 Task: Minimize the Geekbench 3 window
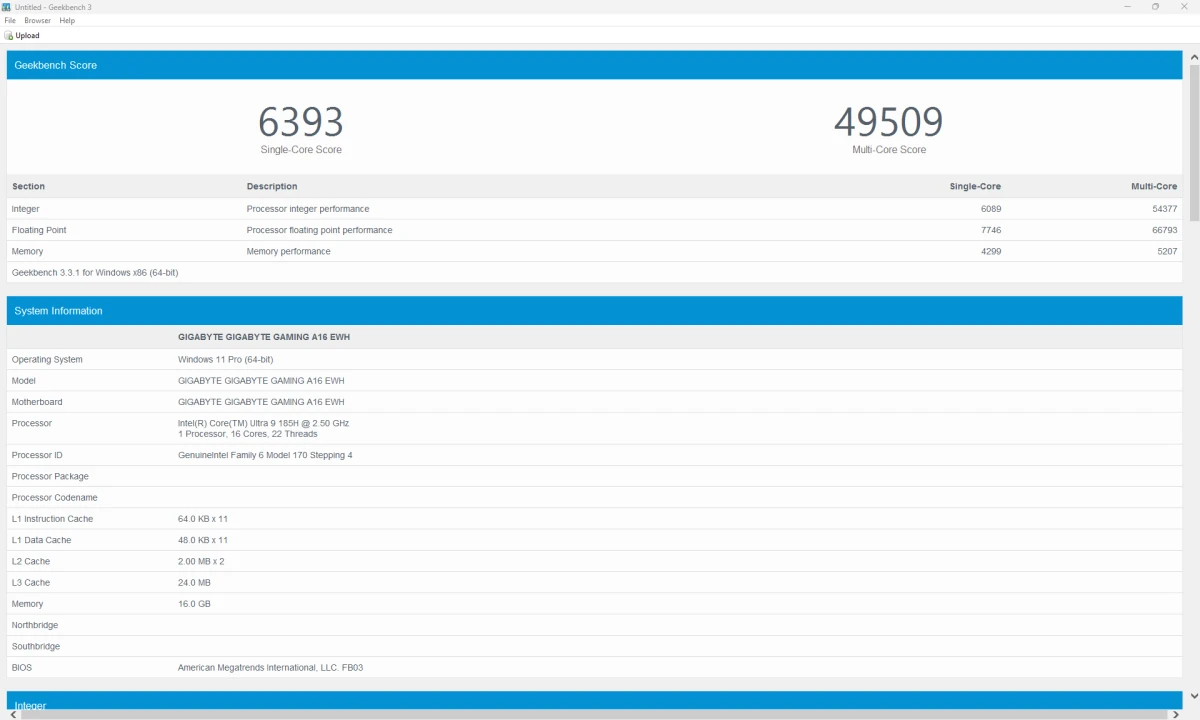[1127, 7]
